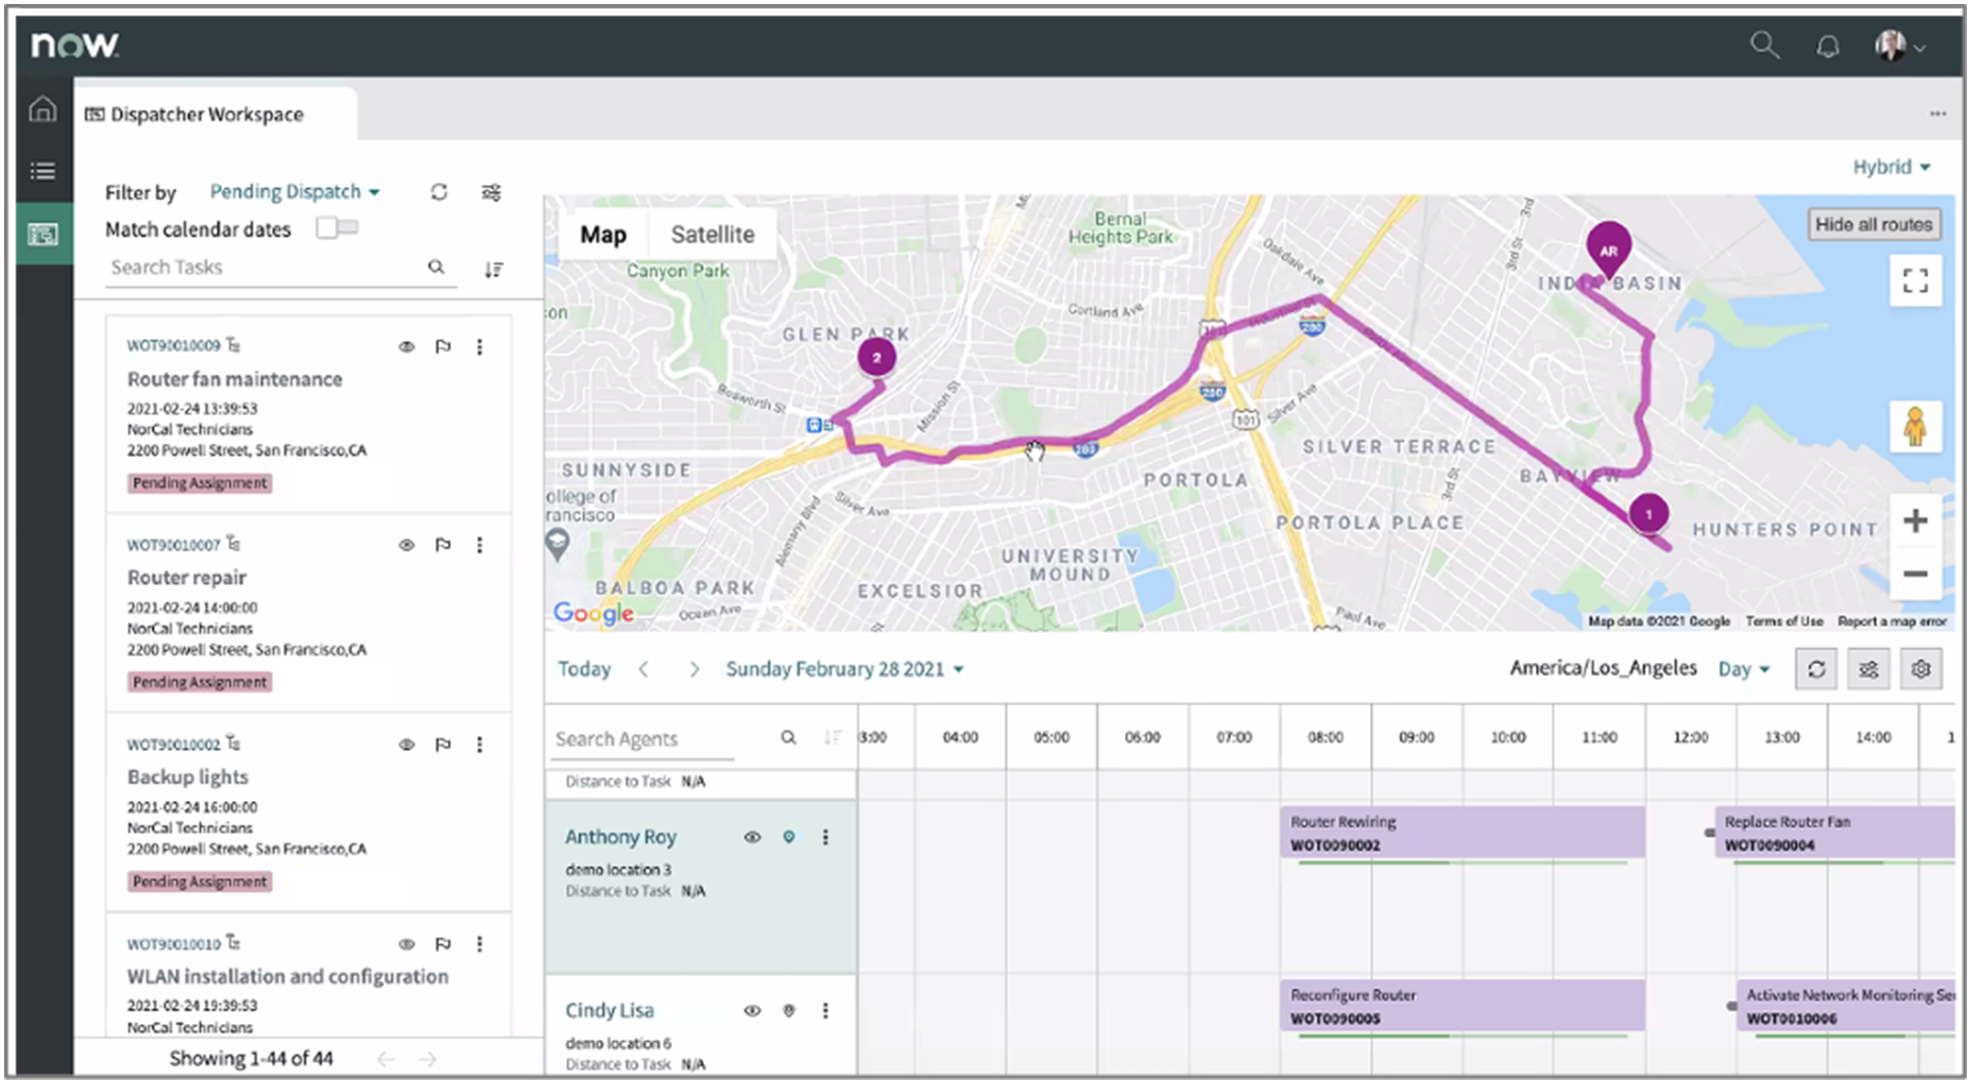The image size is (1968, 1080).
Task: Toggle eye icon for Router fan maintenance task
Action: (x=406, y=347)
